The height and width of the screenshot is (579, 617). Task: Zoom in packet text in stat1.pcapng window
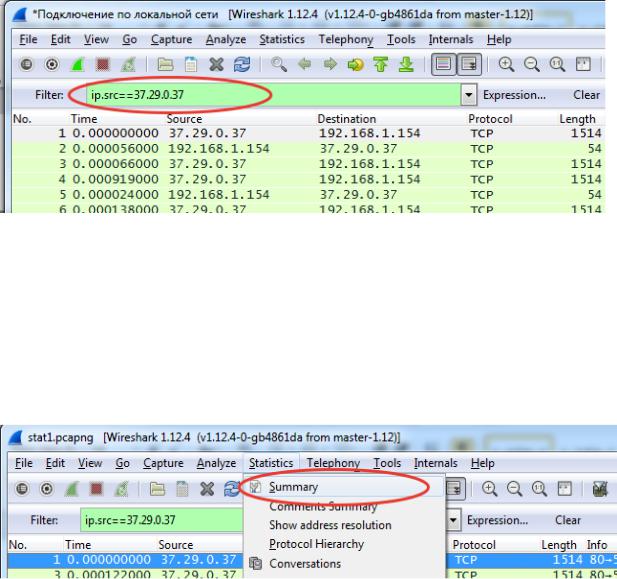click(x=490, y=489)
